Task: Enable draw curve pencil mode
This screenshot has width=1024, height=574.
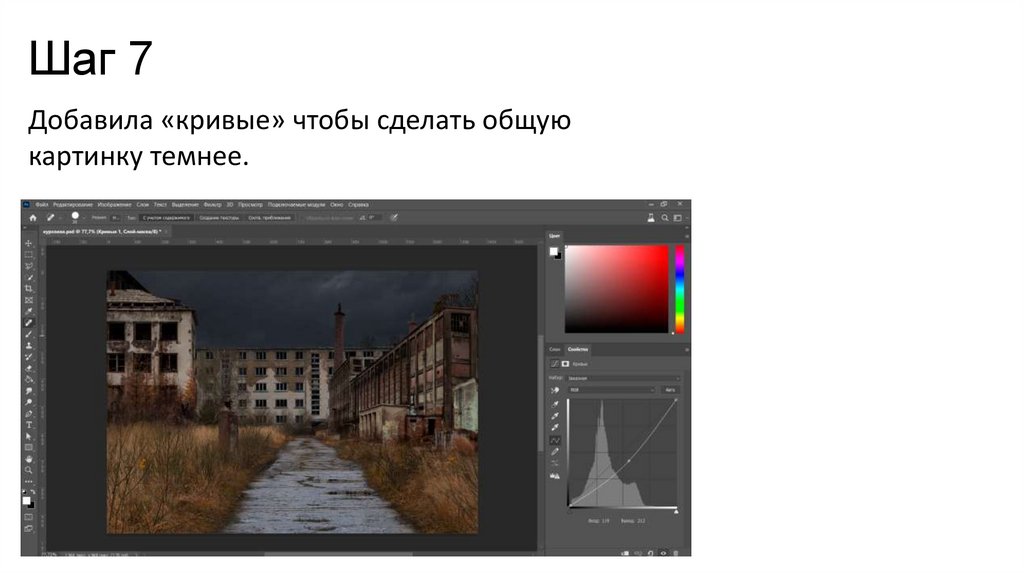Action: tap(555, 452)
